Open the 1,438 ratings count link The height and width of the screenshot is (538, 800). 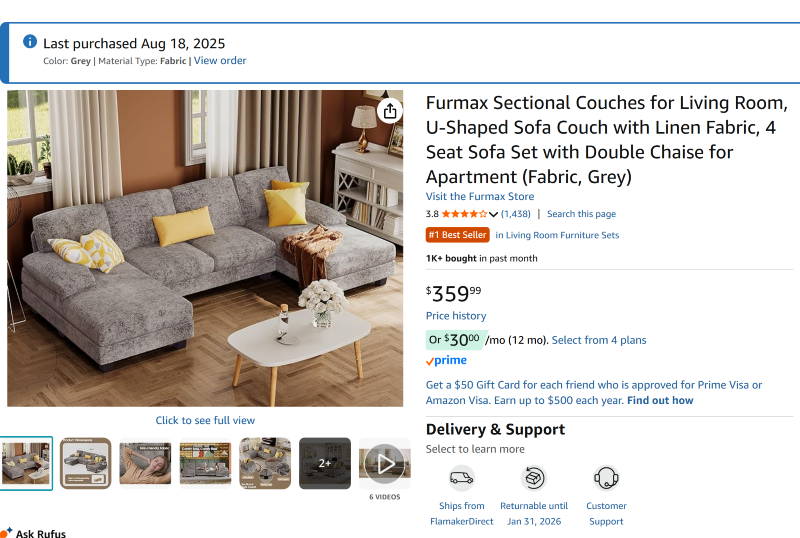[x=516, y=214]
